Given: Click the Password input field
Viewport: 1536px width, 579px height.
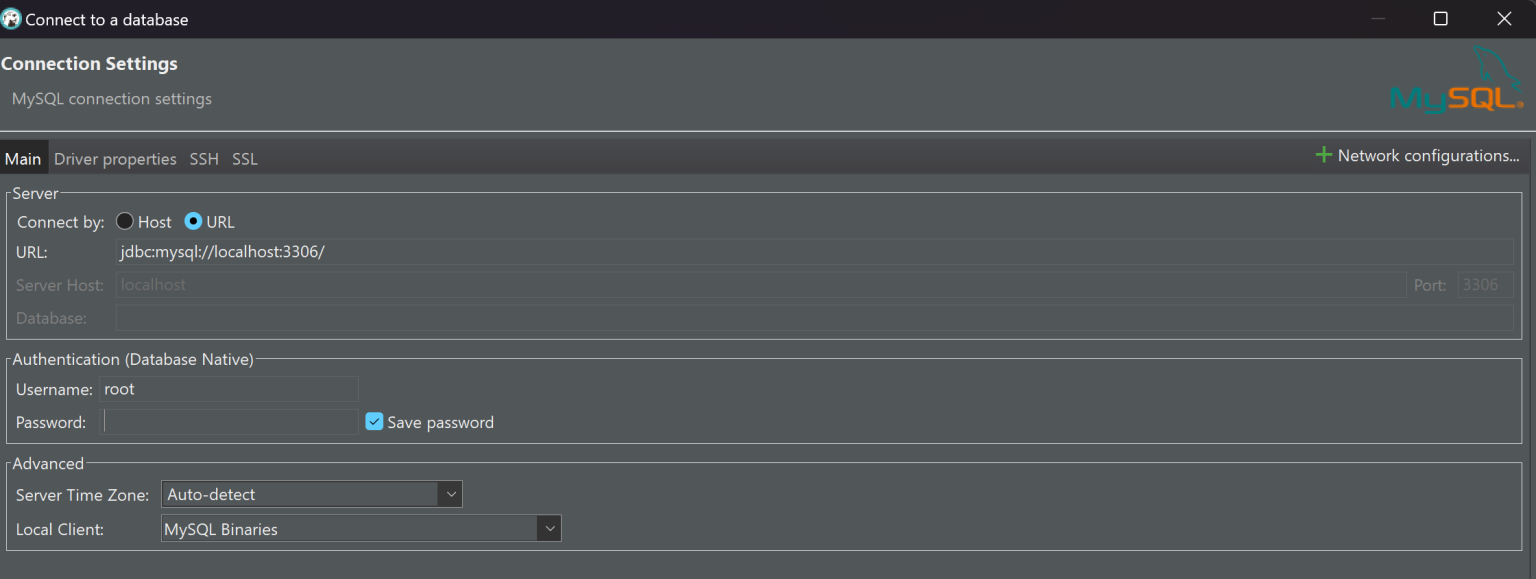Looking at the screenshot, I should 230,421.
